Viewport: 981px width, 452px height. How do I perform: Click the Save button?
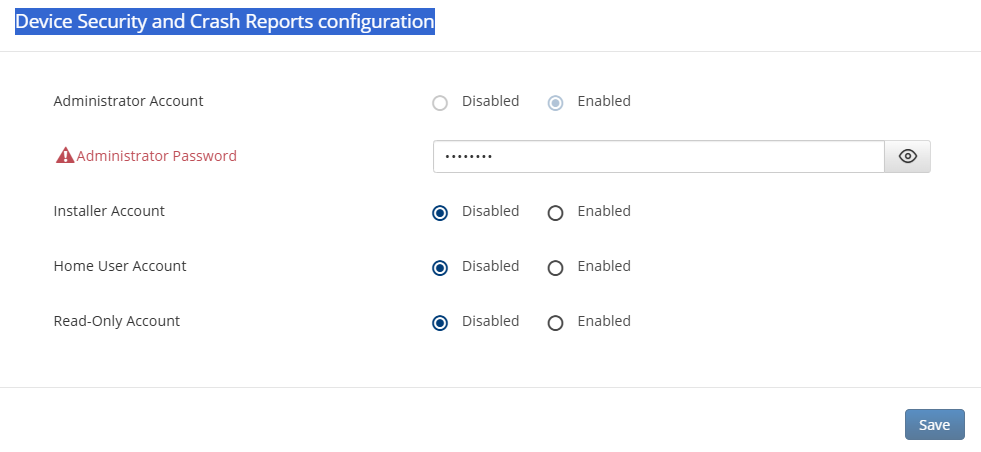[934, 424]
